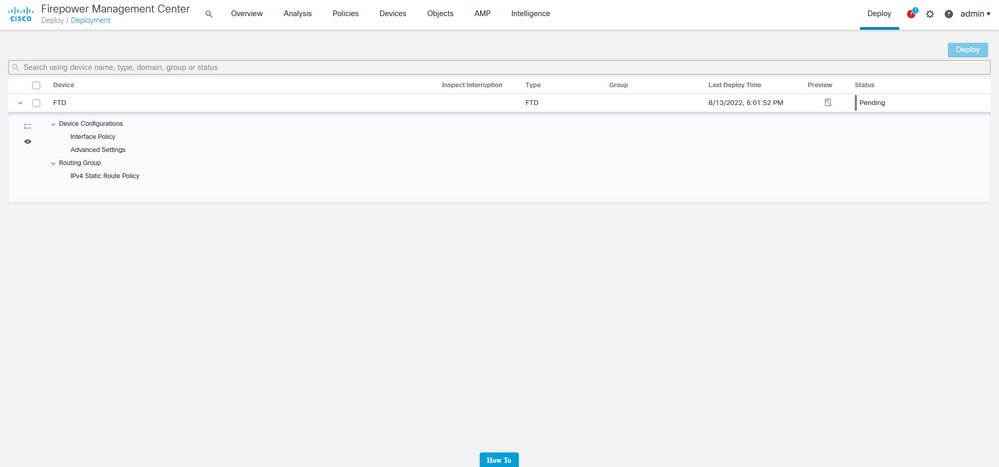Viewport: 999px width, 467px height.
Task: Click the Cisco logo
Action: click(x=20, y=14)
